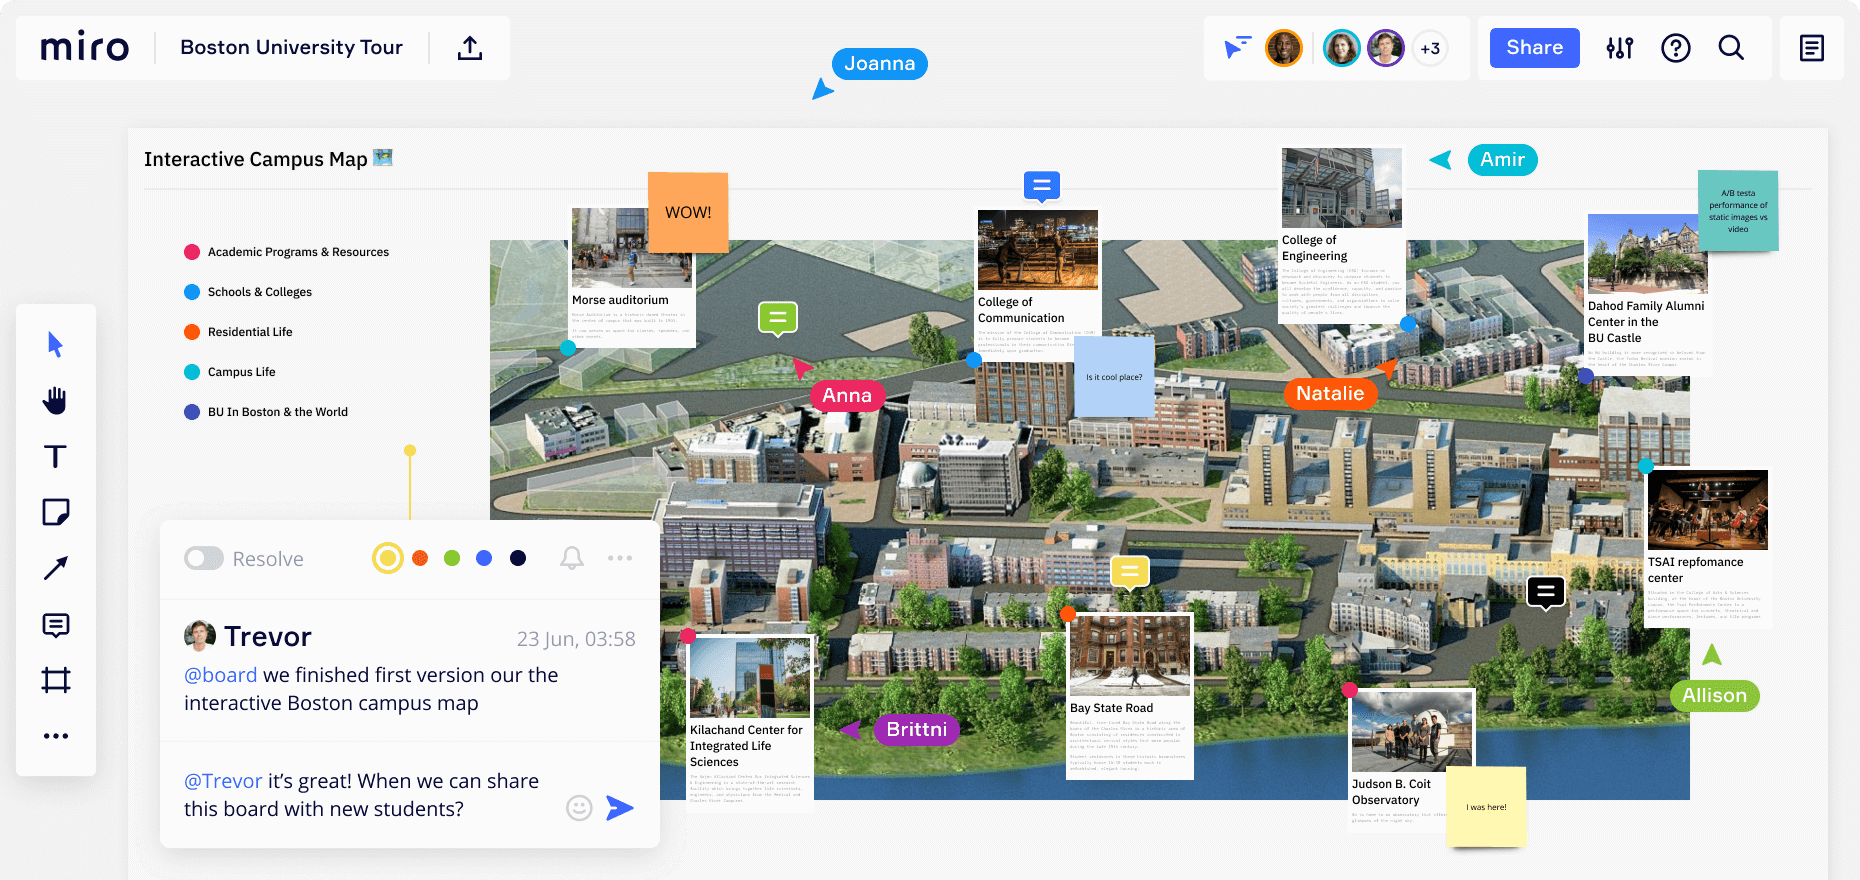
Task: Open the emoji picker in reply box
Action: 579,808
